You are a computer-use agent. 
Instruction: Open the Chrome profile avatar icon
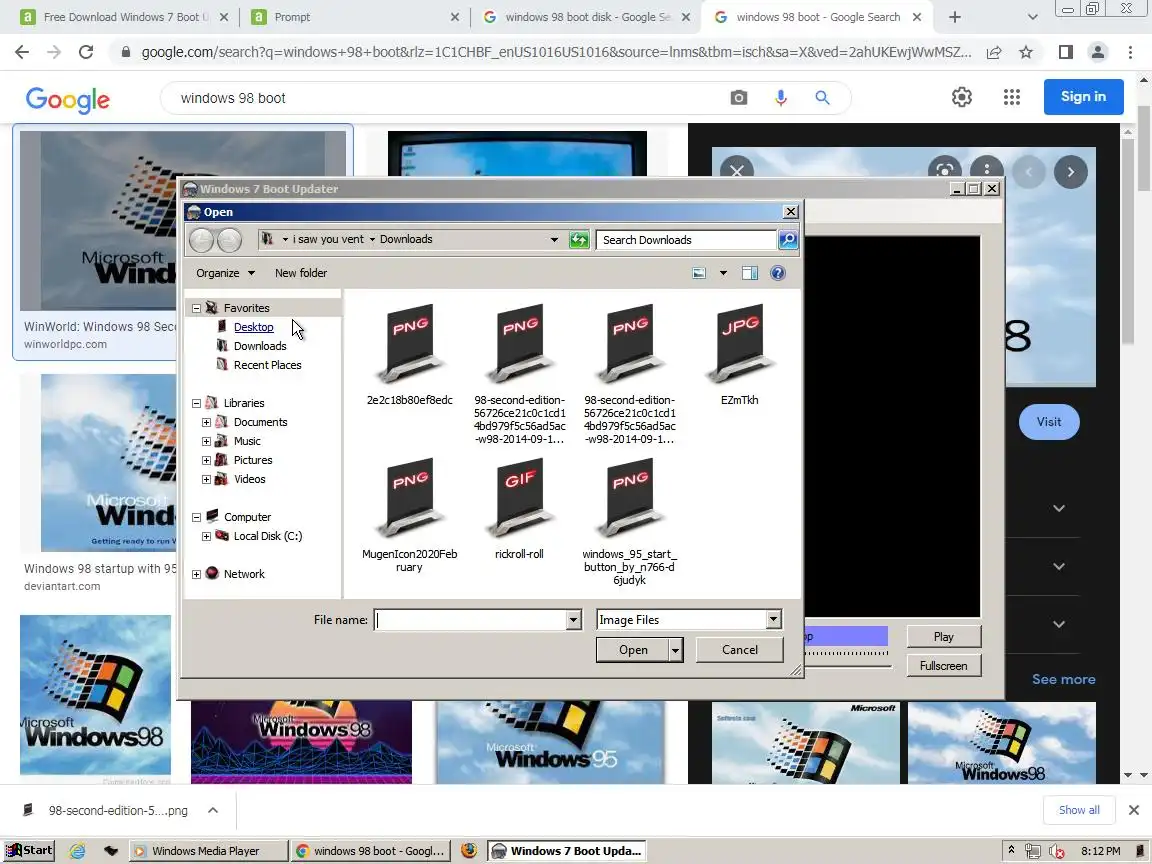click(1098, 52)
